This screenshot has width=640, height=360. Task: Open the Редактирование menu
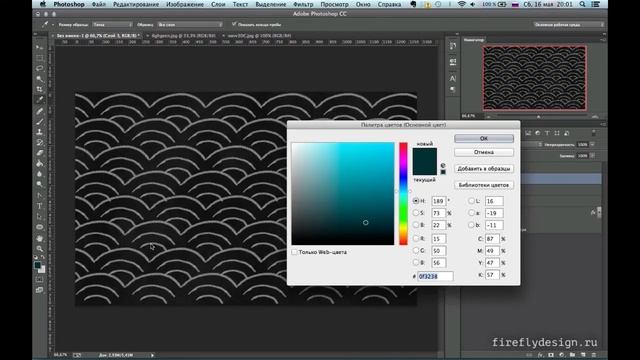[136, 4]
